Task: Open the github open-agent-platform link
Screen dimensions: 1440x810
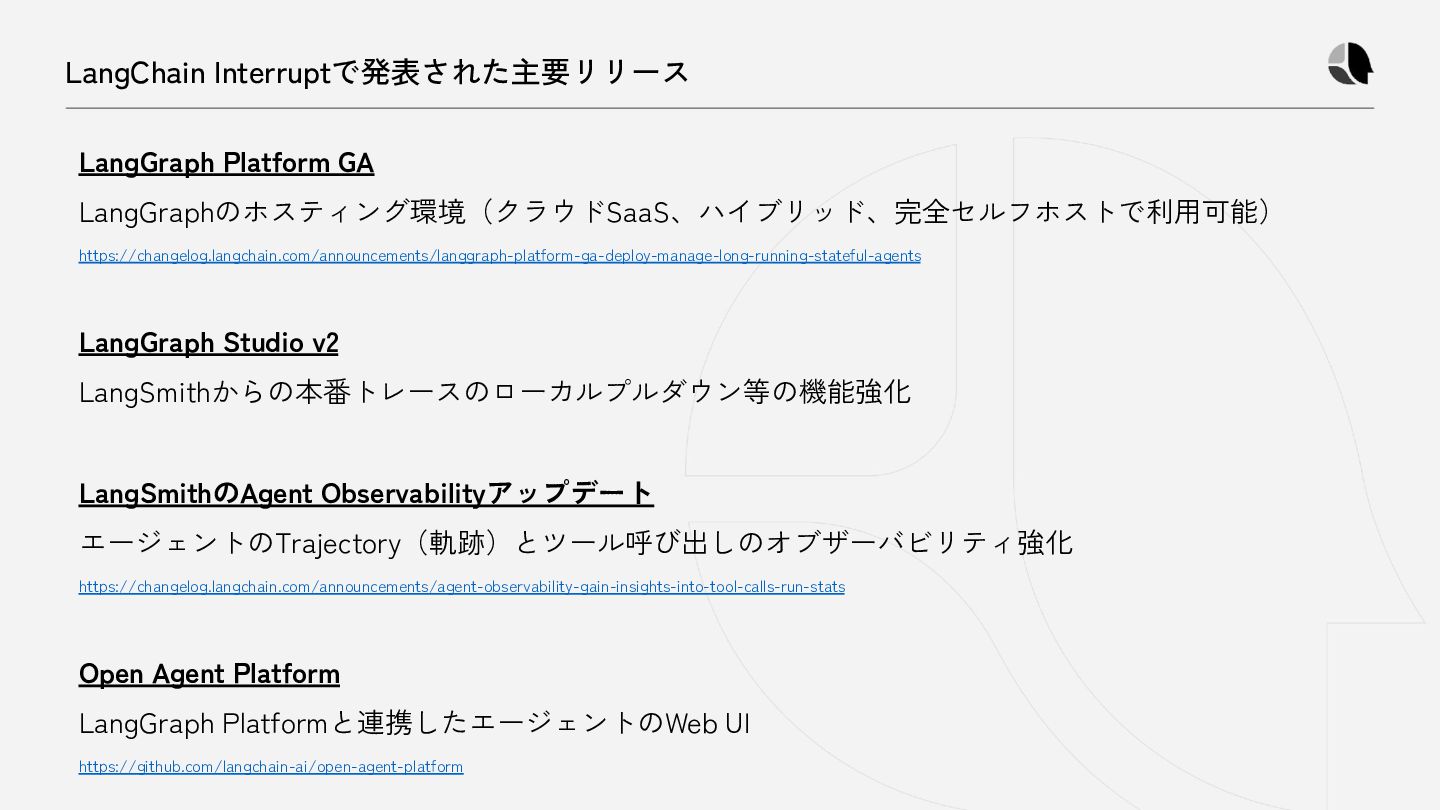Action: pyautogui.click(x=271, y=767)
